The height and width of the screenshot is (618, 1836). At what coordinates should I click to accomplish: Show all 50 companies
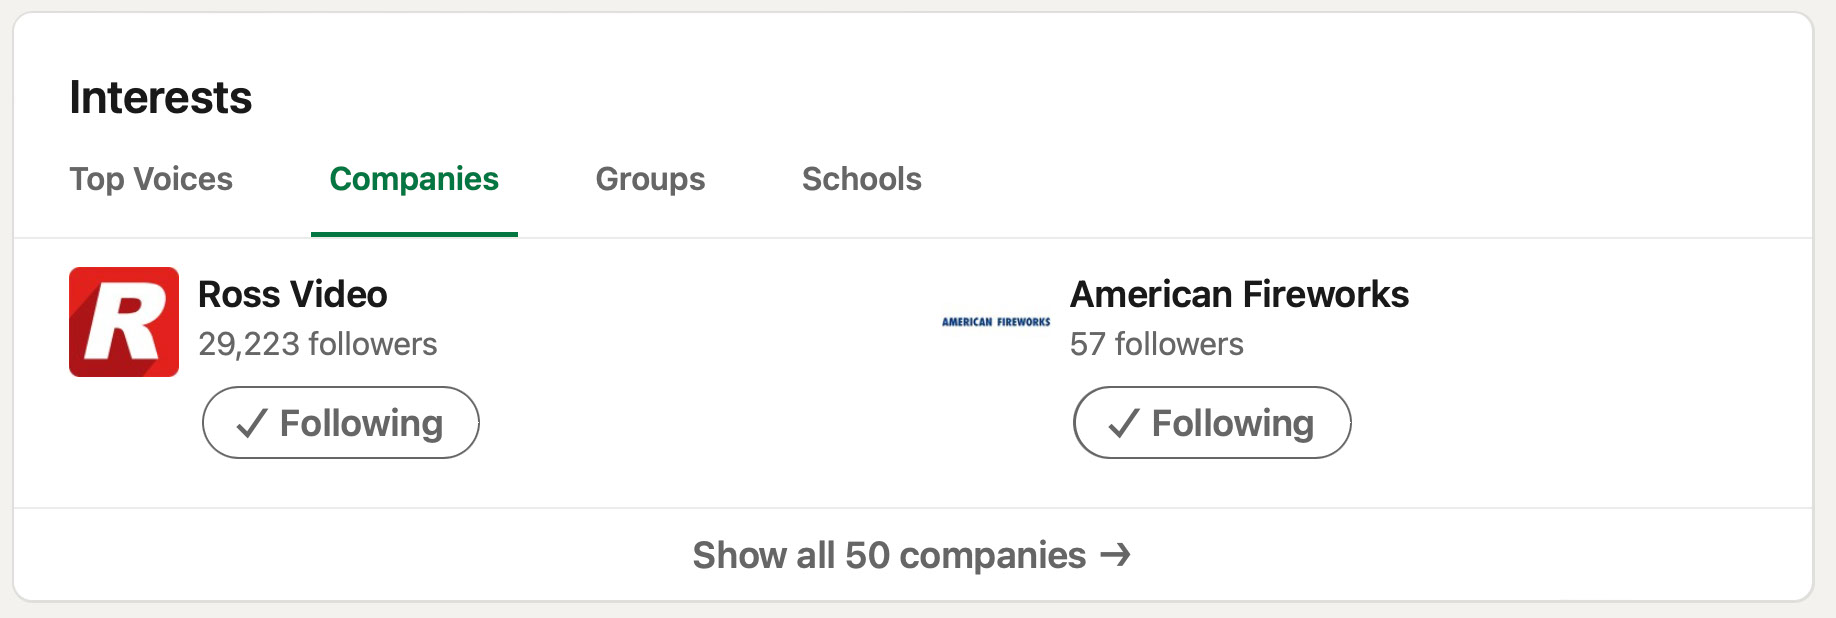pos(889,555)
